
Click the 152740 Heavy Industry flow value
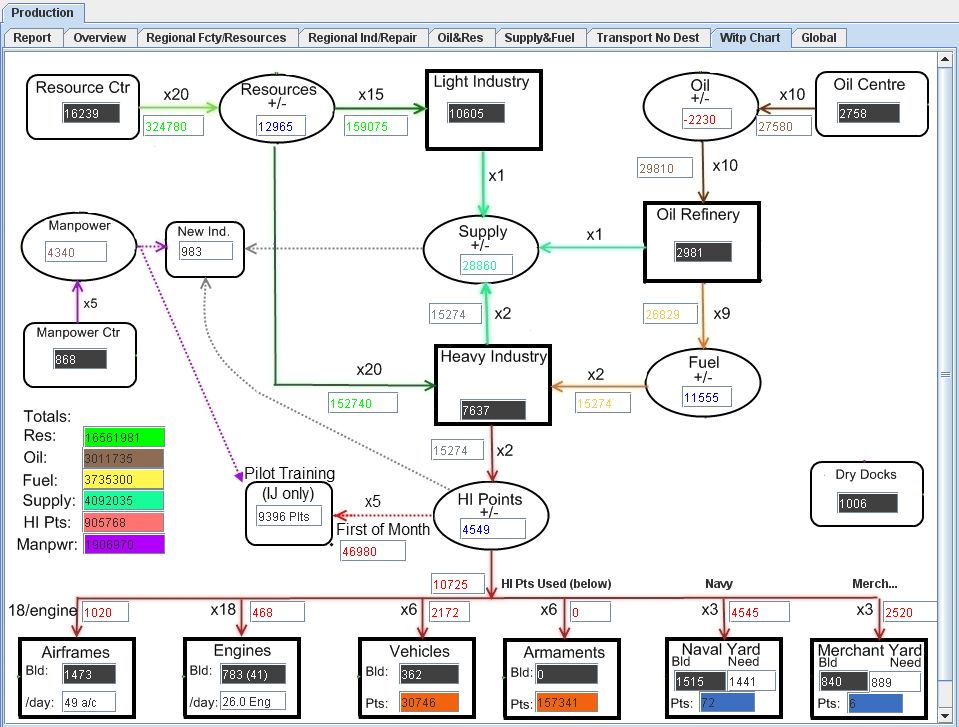[363, 404]
